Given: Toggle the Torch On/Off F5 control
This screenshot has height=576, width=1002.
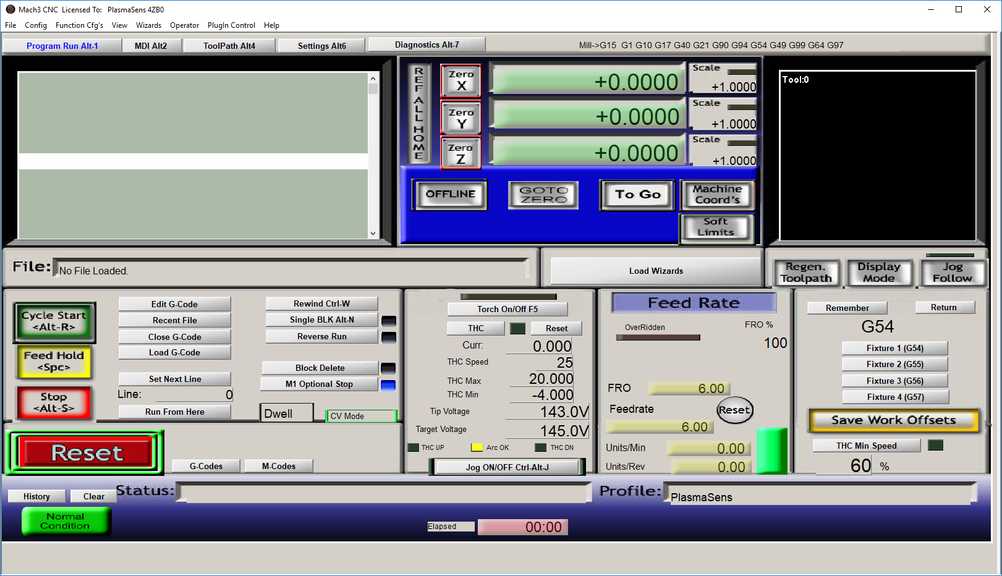Looking at the screenshot, I should pyautogui.click(x=506, y=308).
